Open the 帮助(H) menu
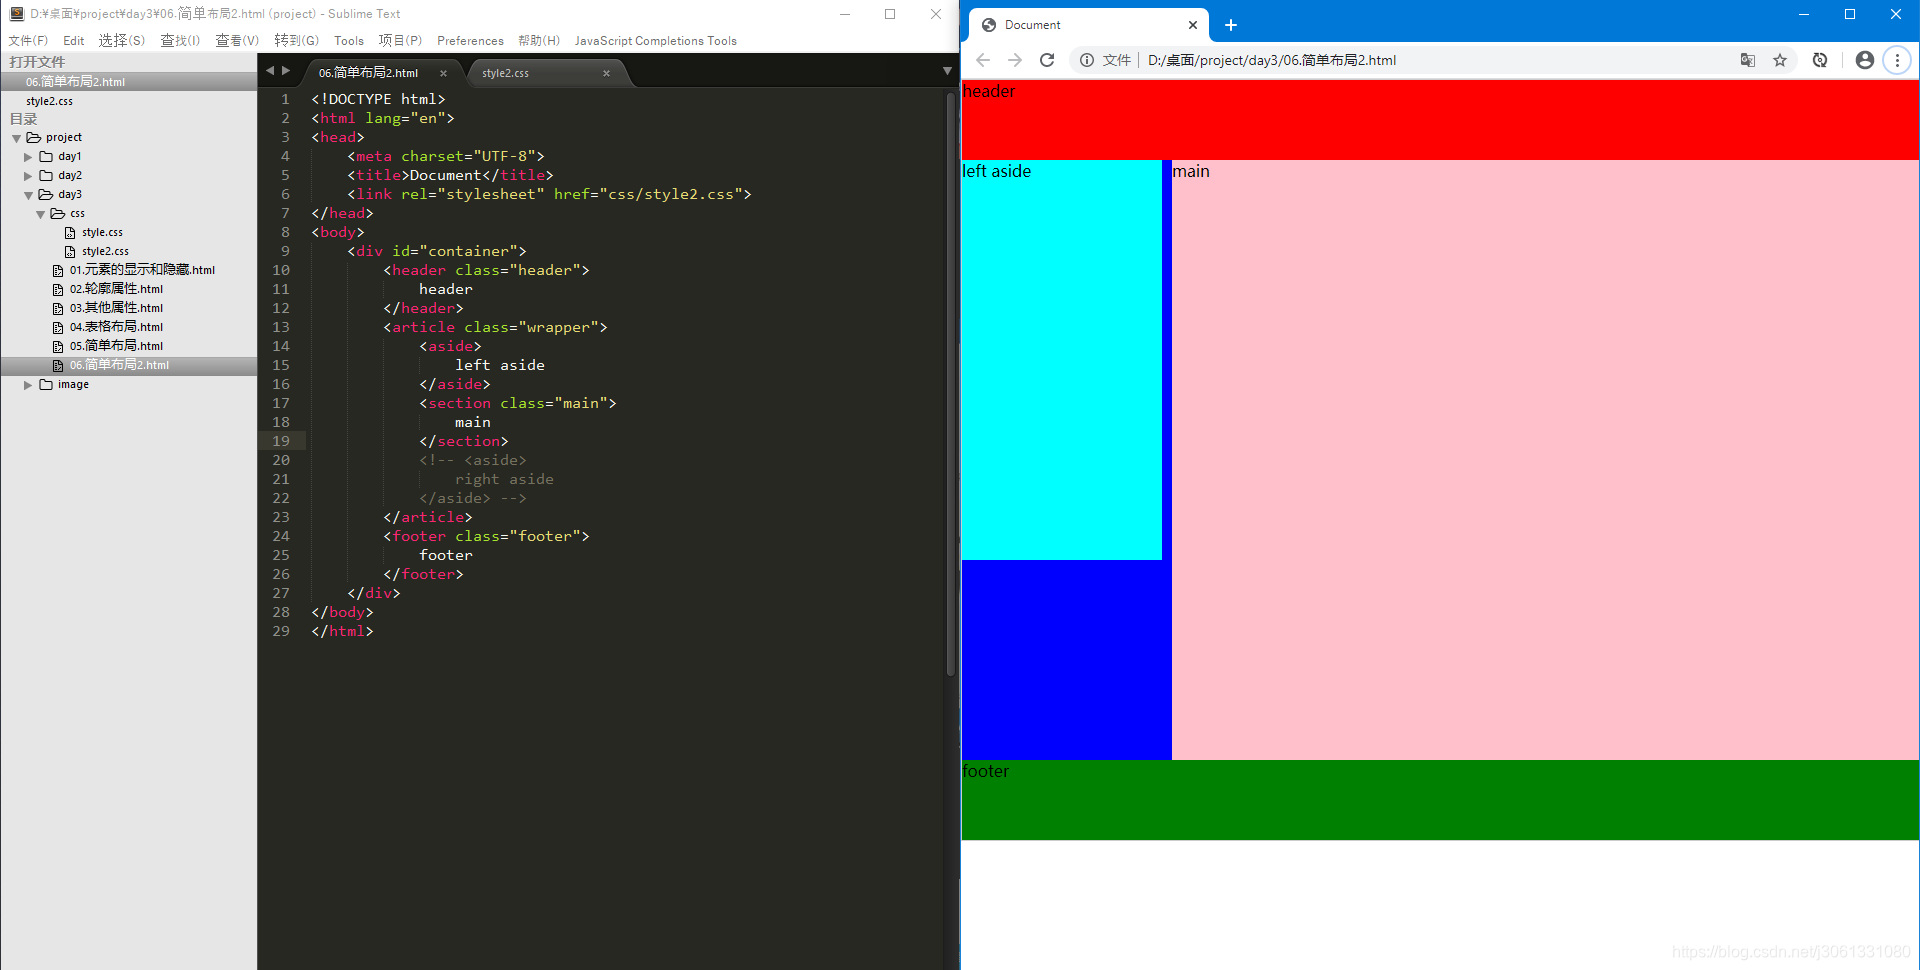Screen dimensions: 1920x970 point(539,41)
